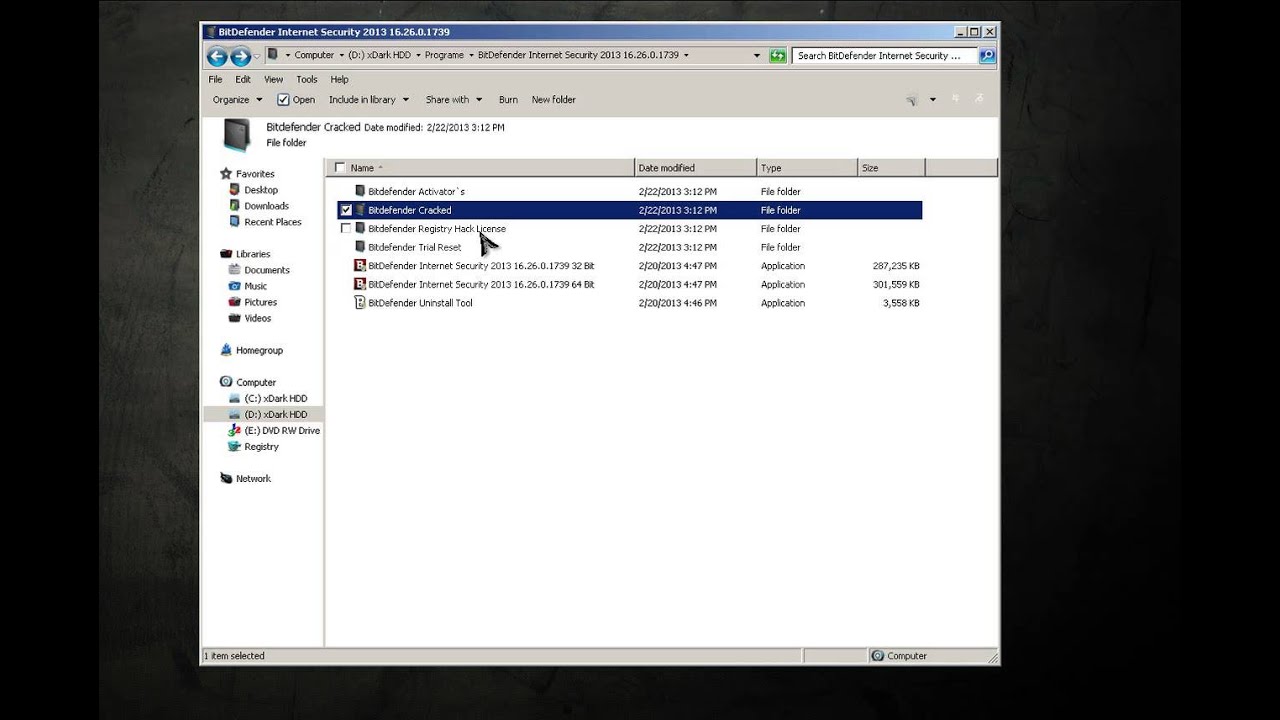Open the View menu
This screenshot has width=1280, height=720.
click(273, 80)
